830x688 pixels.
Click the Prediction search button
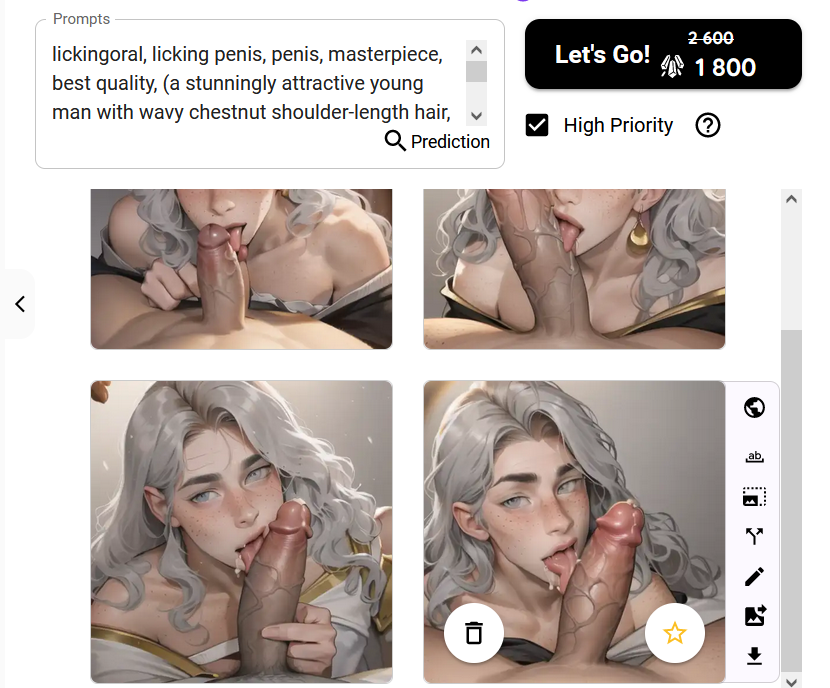[x=437, y=141]
